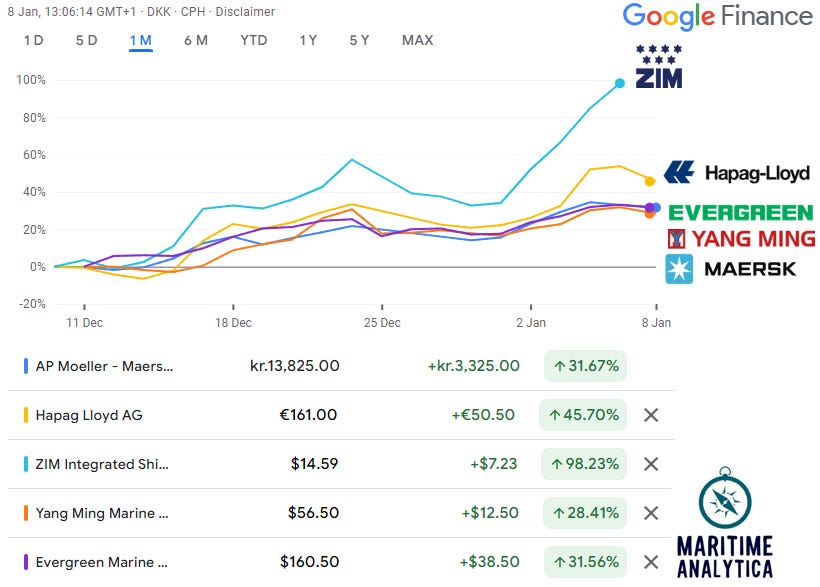Click the Maersk star logo icon
This screenshot has height=587, width=820.
point(679,269)
